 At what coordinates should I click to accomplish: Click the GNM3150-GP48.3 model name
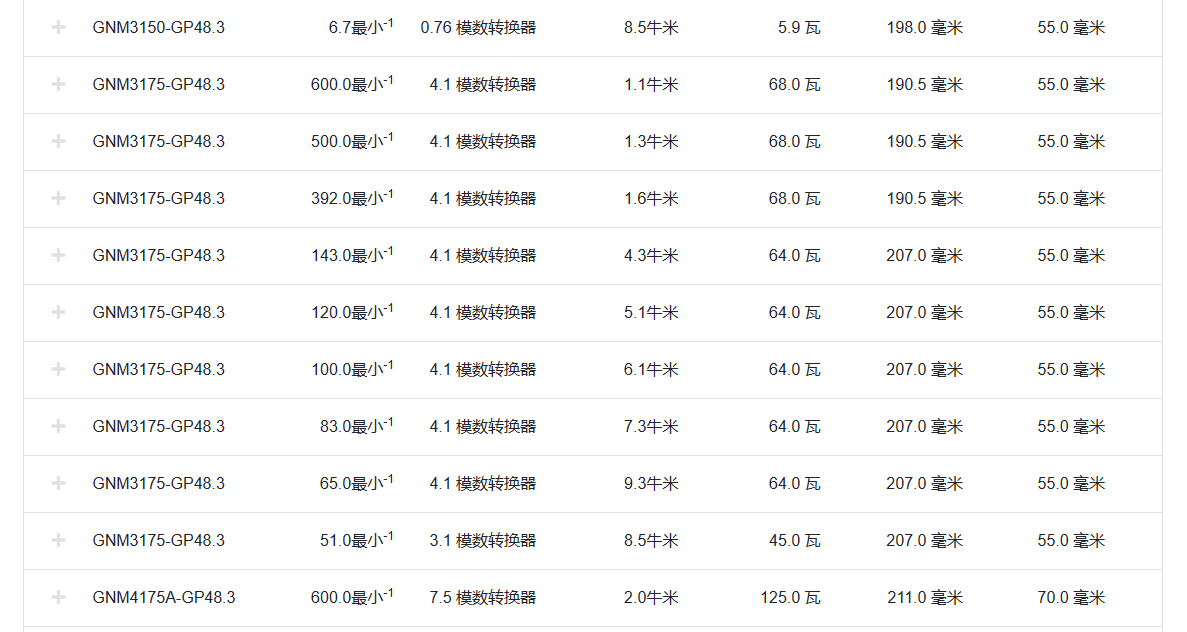coord(158,28)
